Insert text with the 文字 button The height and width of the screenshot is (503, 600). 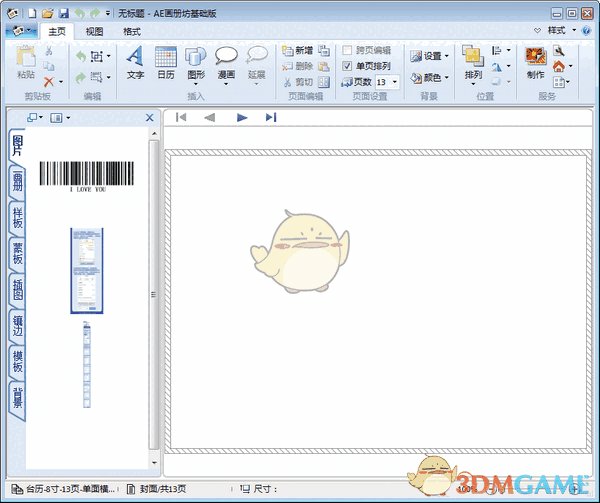point(135,63)
